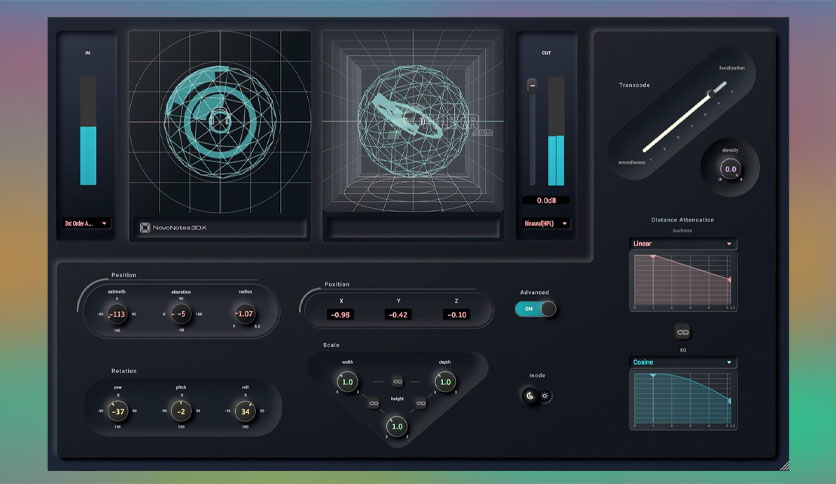Click the link icon between width and depth
The height and width of the screenshot is (484, 836).
click(x=397, y=382)
